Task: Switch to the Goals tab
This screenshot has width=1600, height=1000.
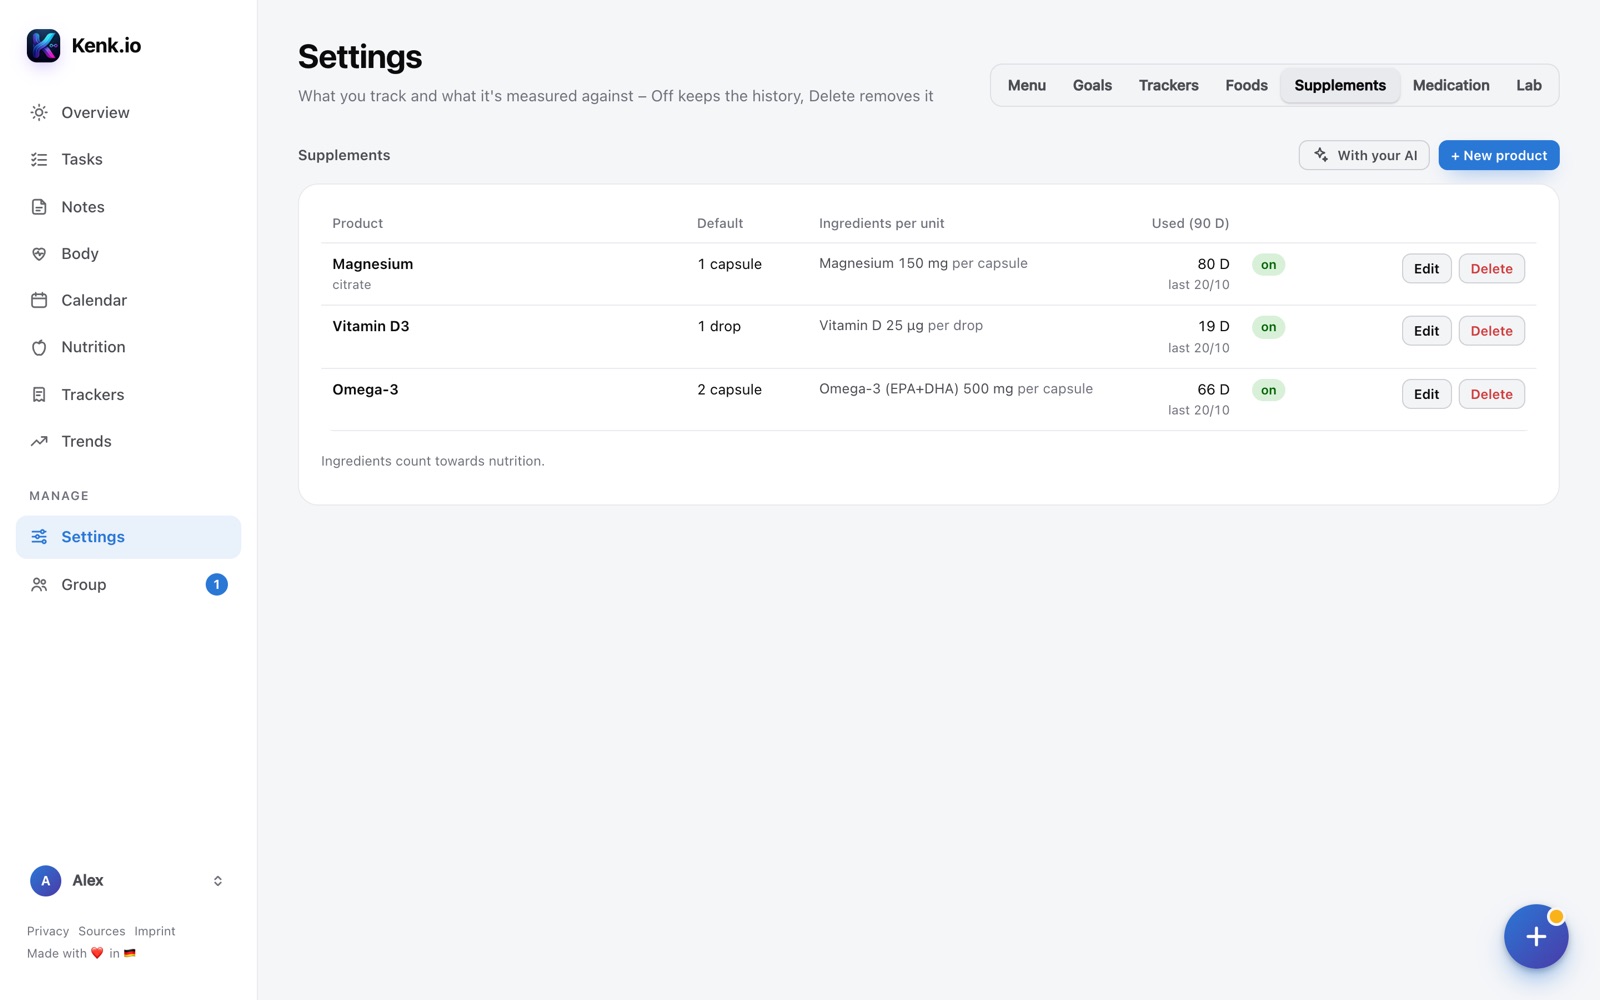Action: point(1092,85)
